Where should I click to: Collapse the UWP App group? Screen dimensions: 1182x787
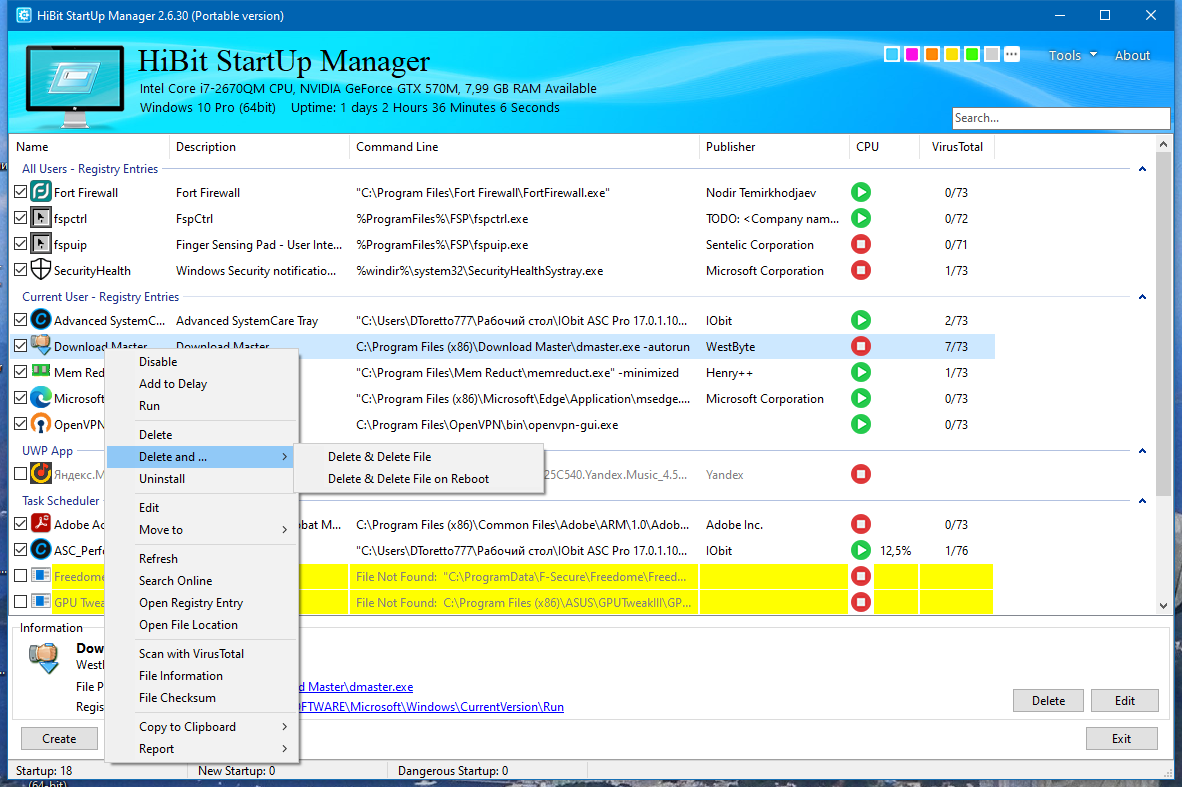1142,451
